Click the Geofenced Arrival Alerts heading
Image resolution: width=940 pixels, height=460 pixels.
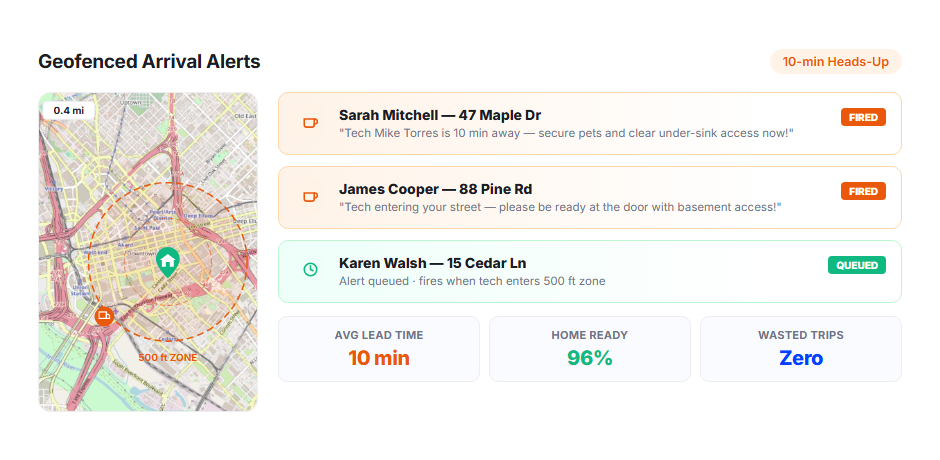149,61
